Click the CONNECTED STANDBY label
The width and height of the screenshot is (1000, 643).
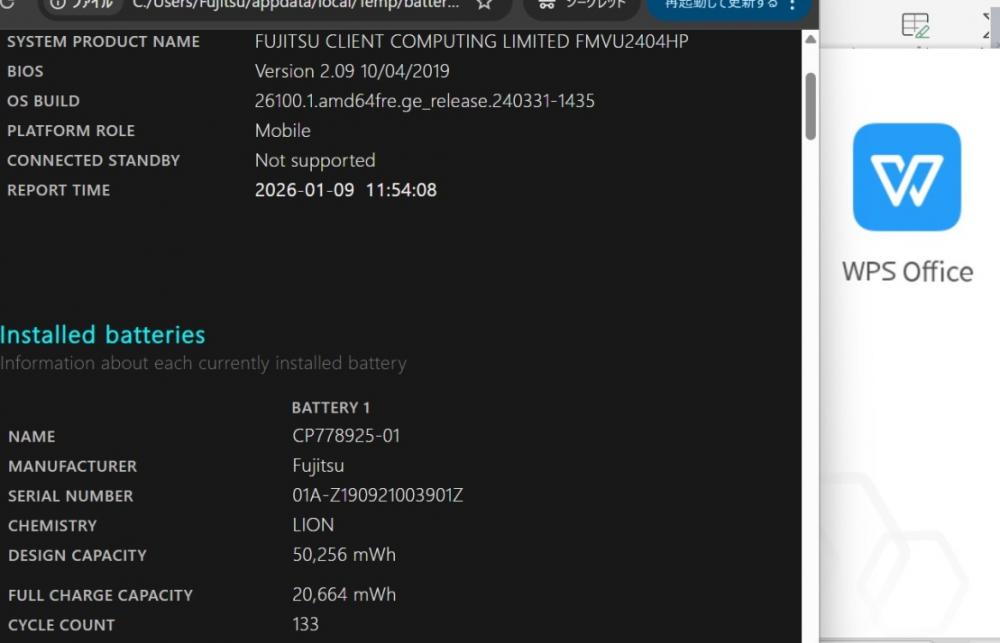[x=93, y=161]
